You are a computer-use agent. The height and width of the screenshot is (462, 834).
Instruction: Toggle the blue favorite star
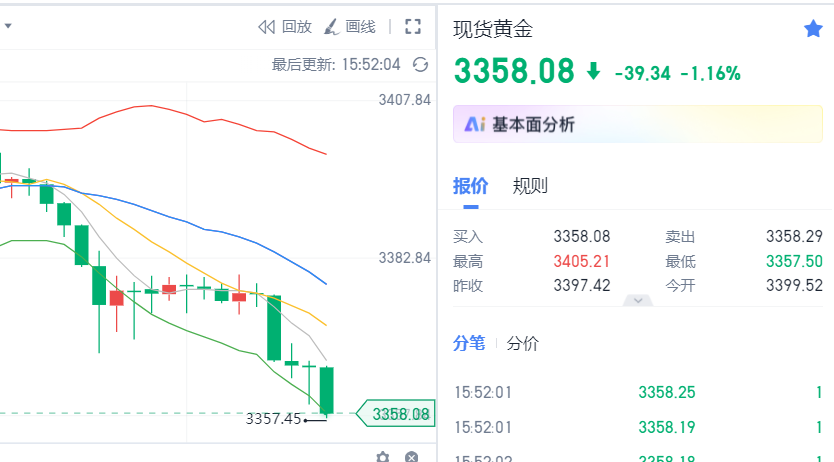coord(813,29)
